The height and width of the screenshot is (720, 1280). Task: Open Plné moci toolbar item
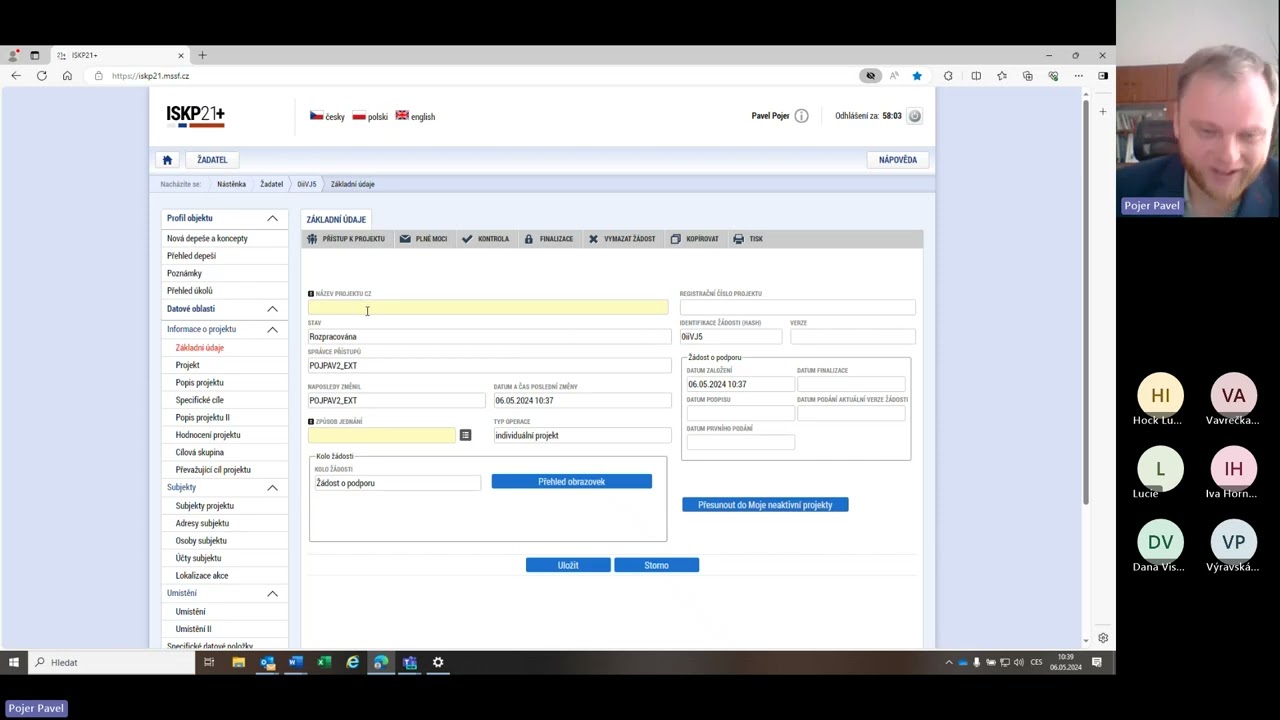423,239
